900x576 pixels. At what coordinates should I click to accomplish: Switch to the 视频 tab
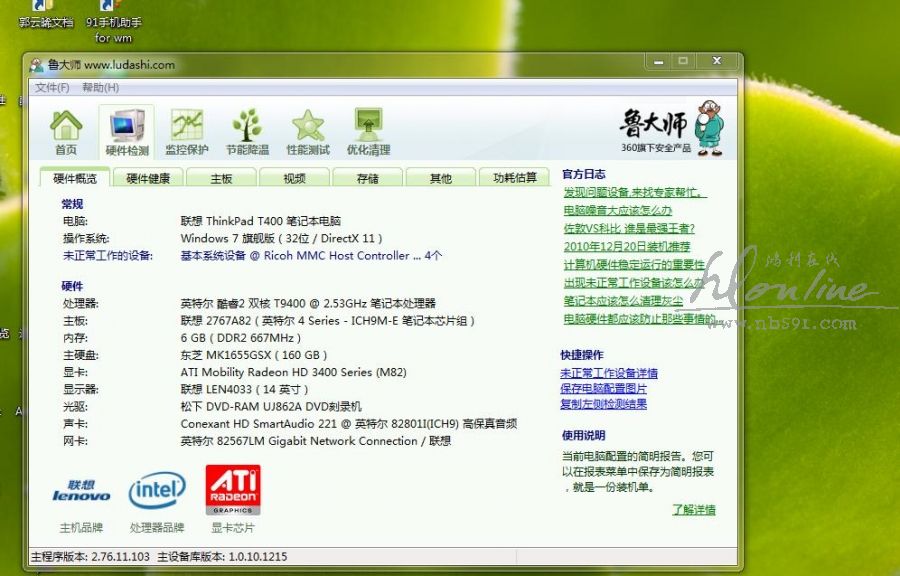tap(294, 178)
